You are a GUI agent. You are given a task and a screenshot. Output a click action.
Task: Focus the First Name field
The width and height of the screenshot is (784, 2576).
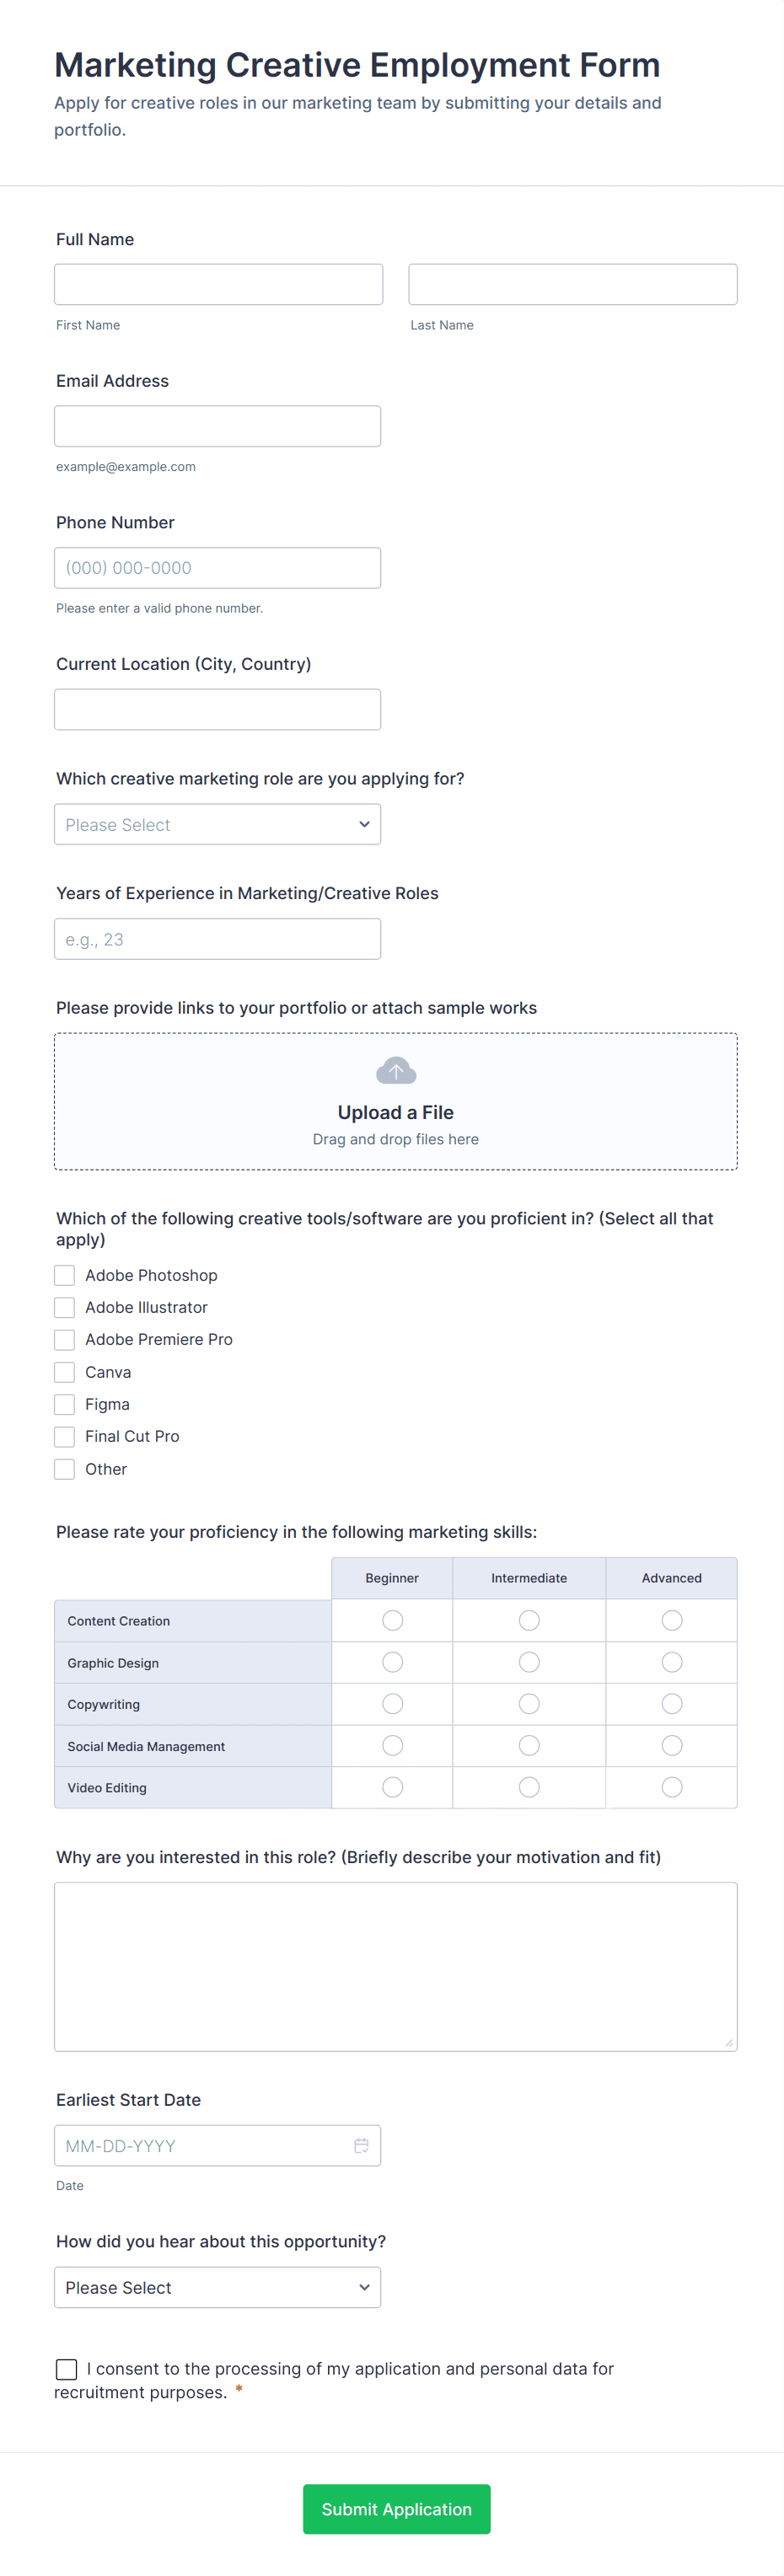(x=218, y=284)
